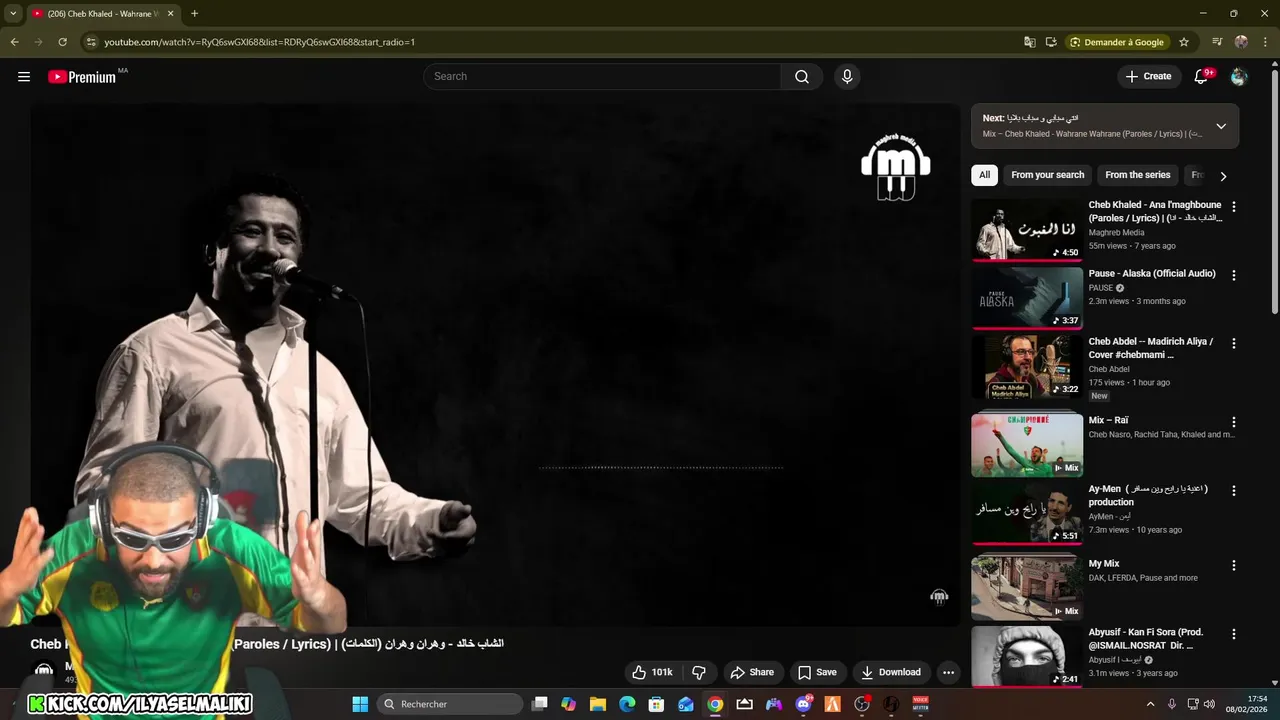Image resolution: width=1280 pixels, height=720 pixels.
Task: Open File Explorer from the taskbar
Action: (598, 704)
